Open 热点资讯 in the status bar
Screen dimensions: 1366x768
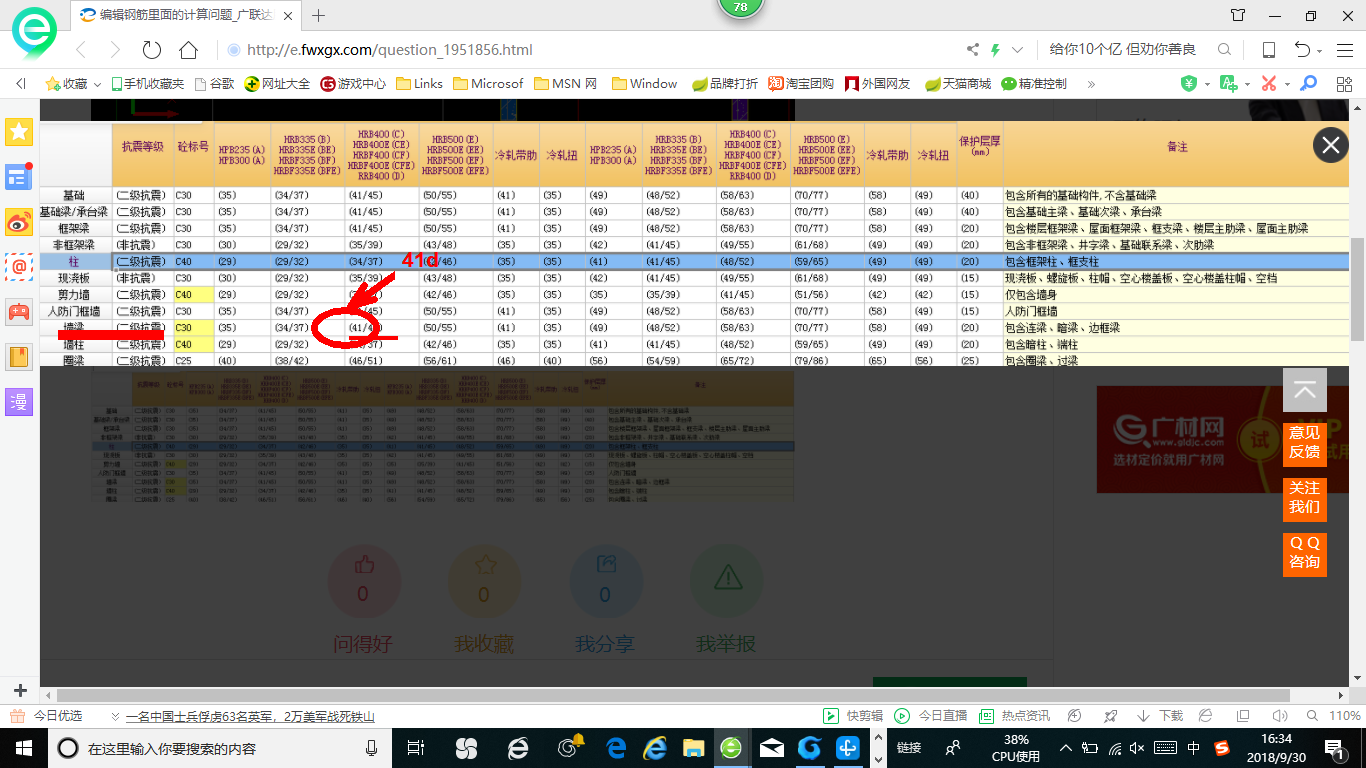tap(1014, 716)
